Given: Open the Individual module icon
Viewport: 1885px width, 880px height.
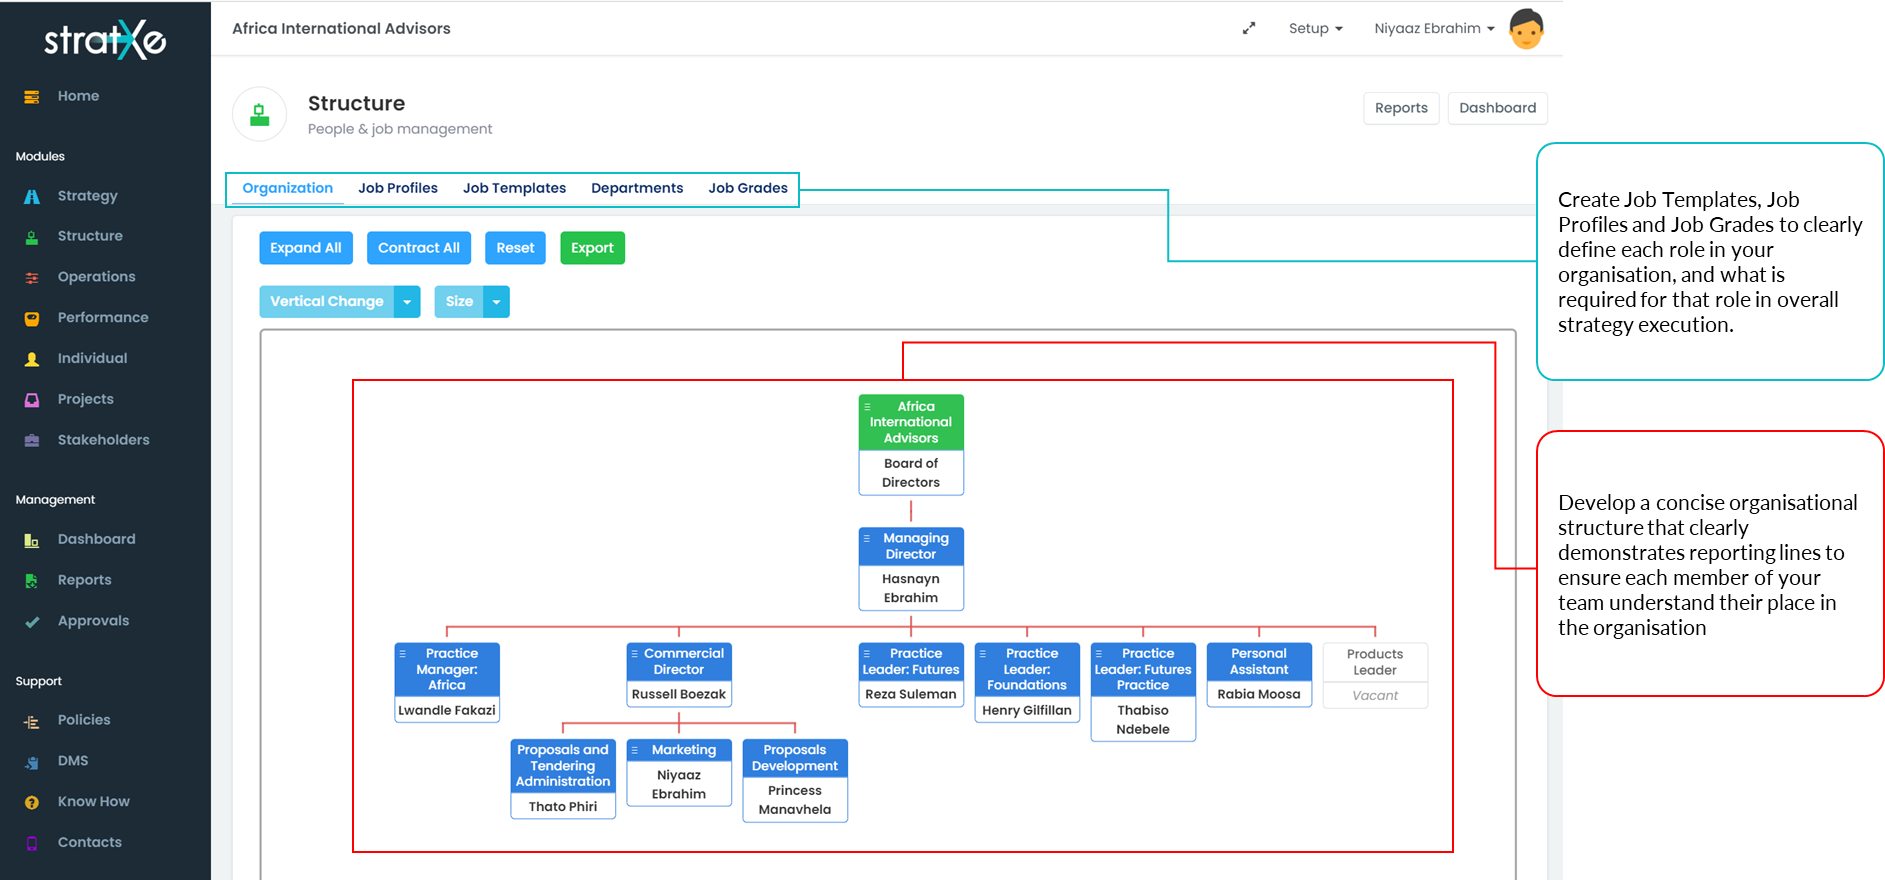Looking at the screenshot, I should (32, 359).
